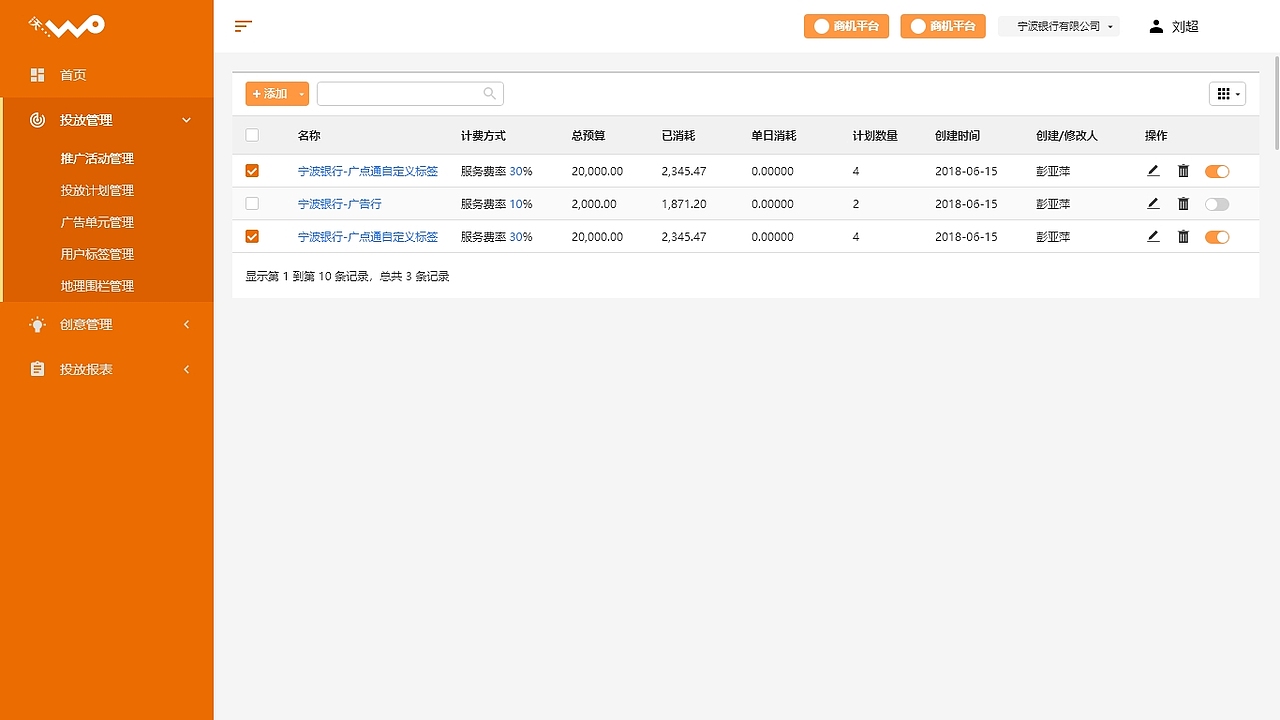Viewport: 1280px width, 720px height.
Task: Click the trash icon on the first row
Action: click(x=1183, y=170)
